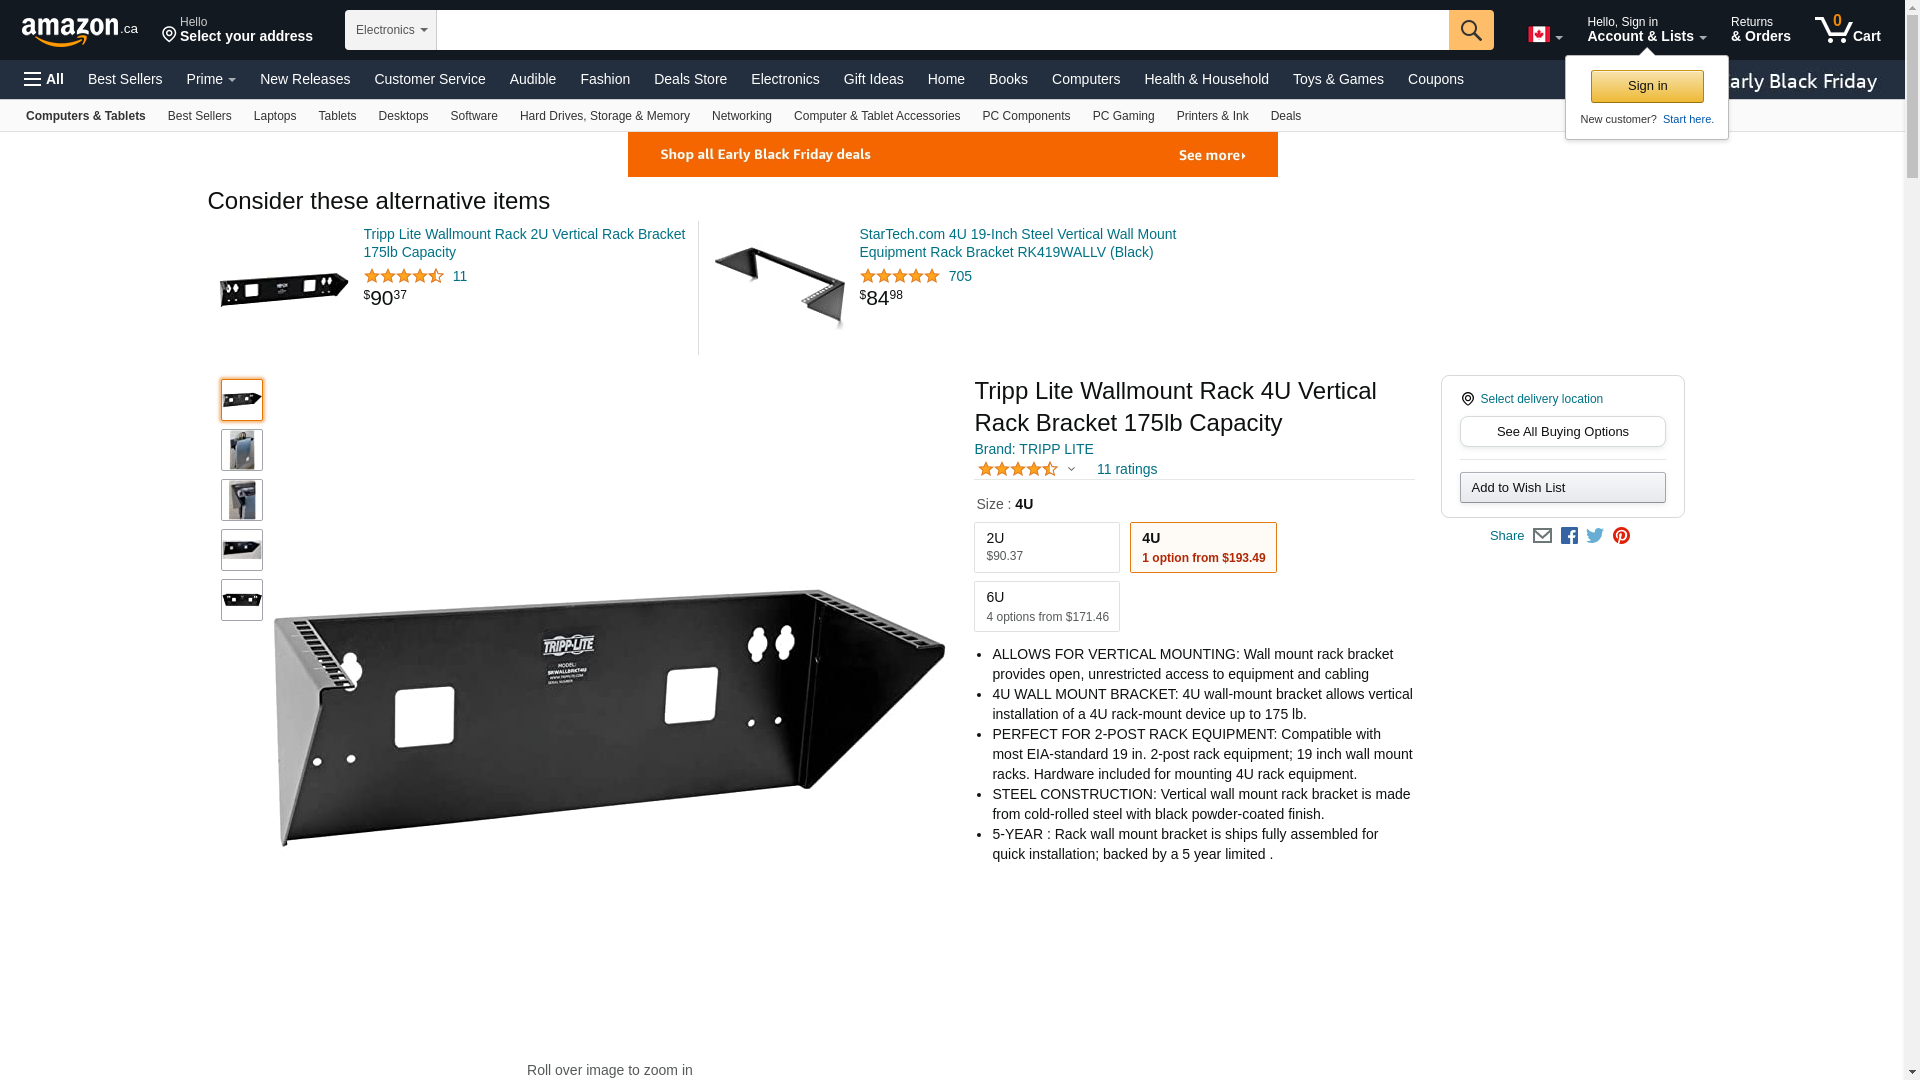Screen dimensions: 1920x1080
Task: Open the Electronics search category dropdown
Action: coord(391,30)
